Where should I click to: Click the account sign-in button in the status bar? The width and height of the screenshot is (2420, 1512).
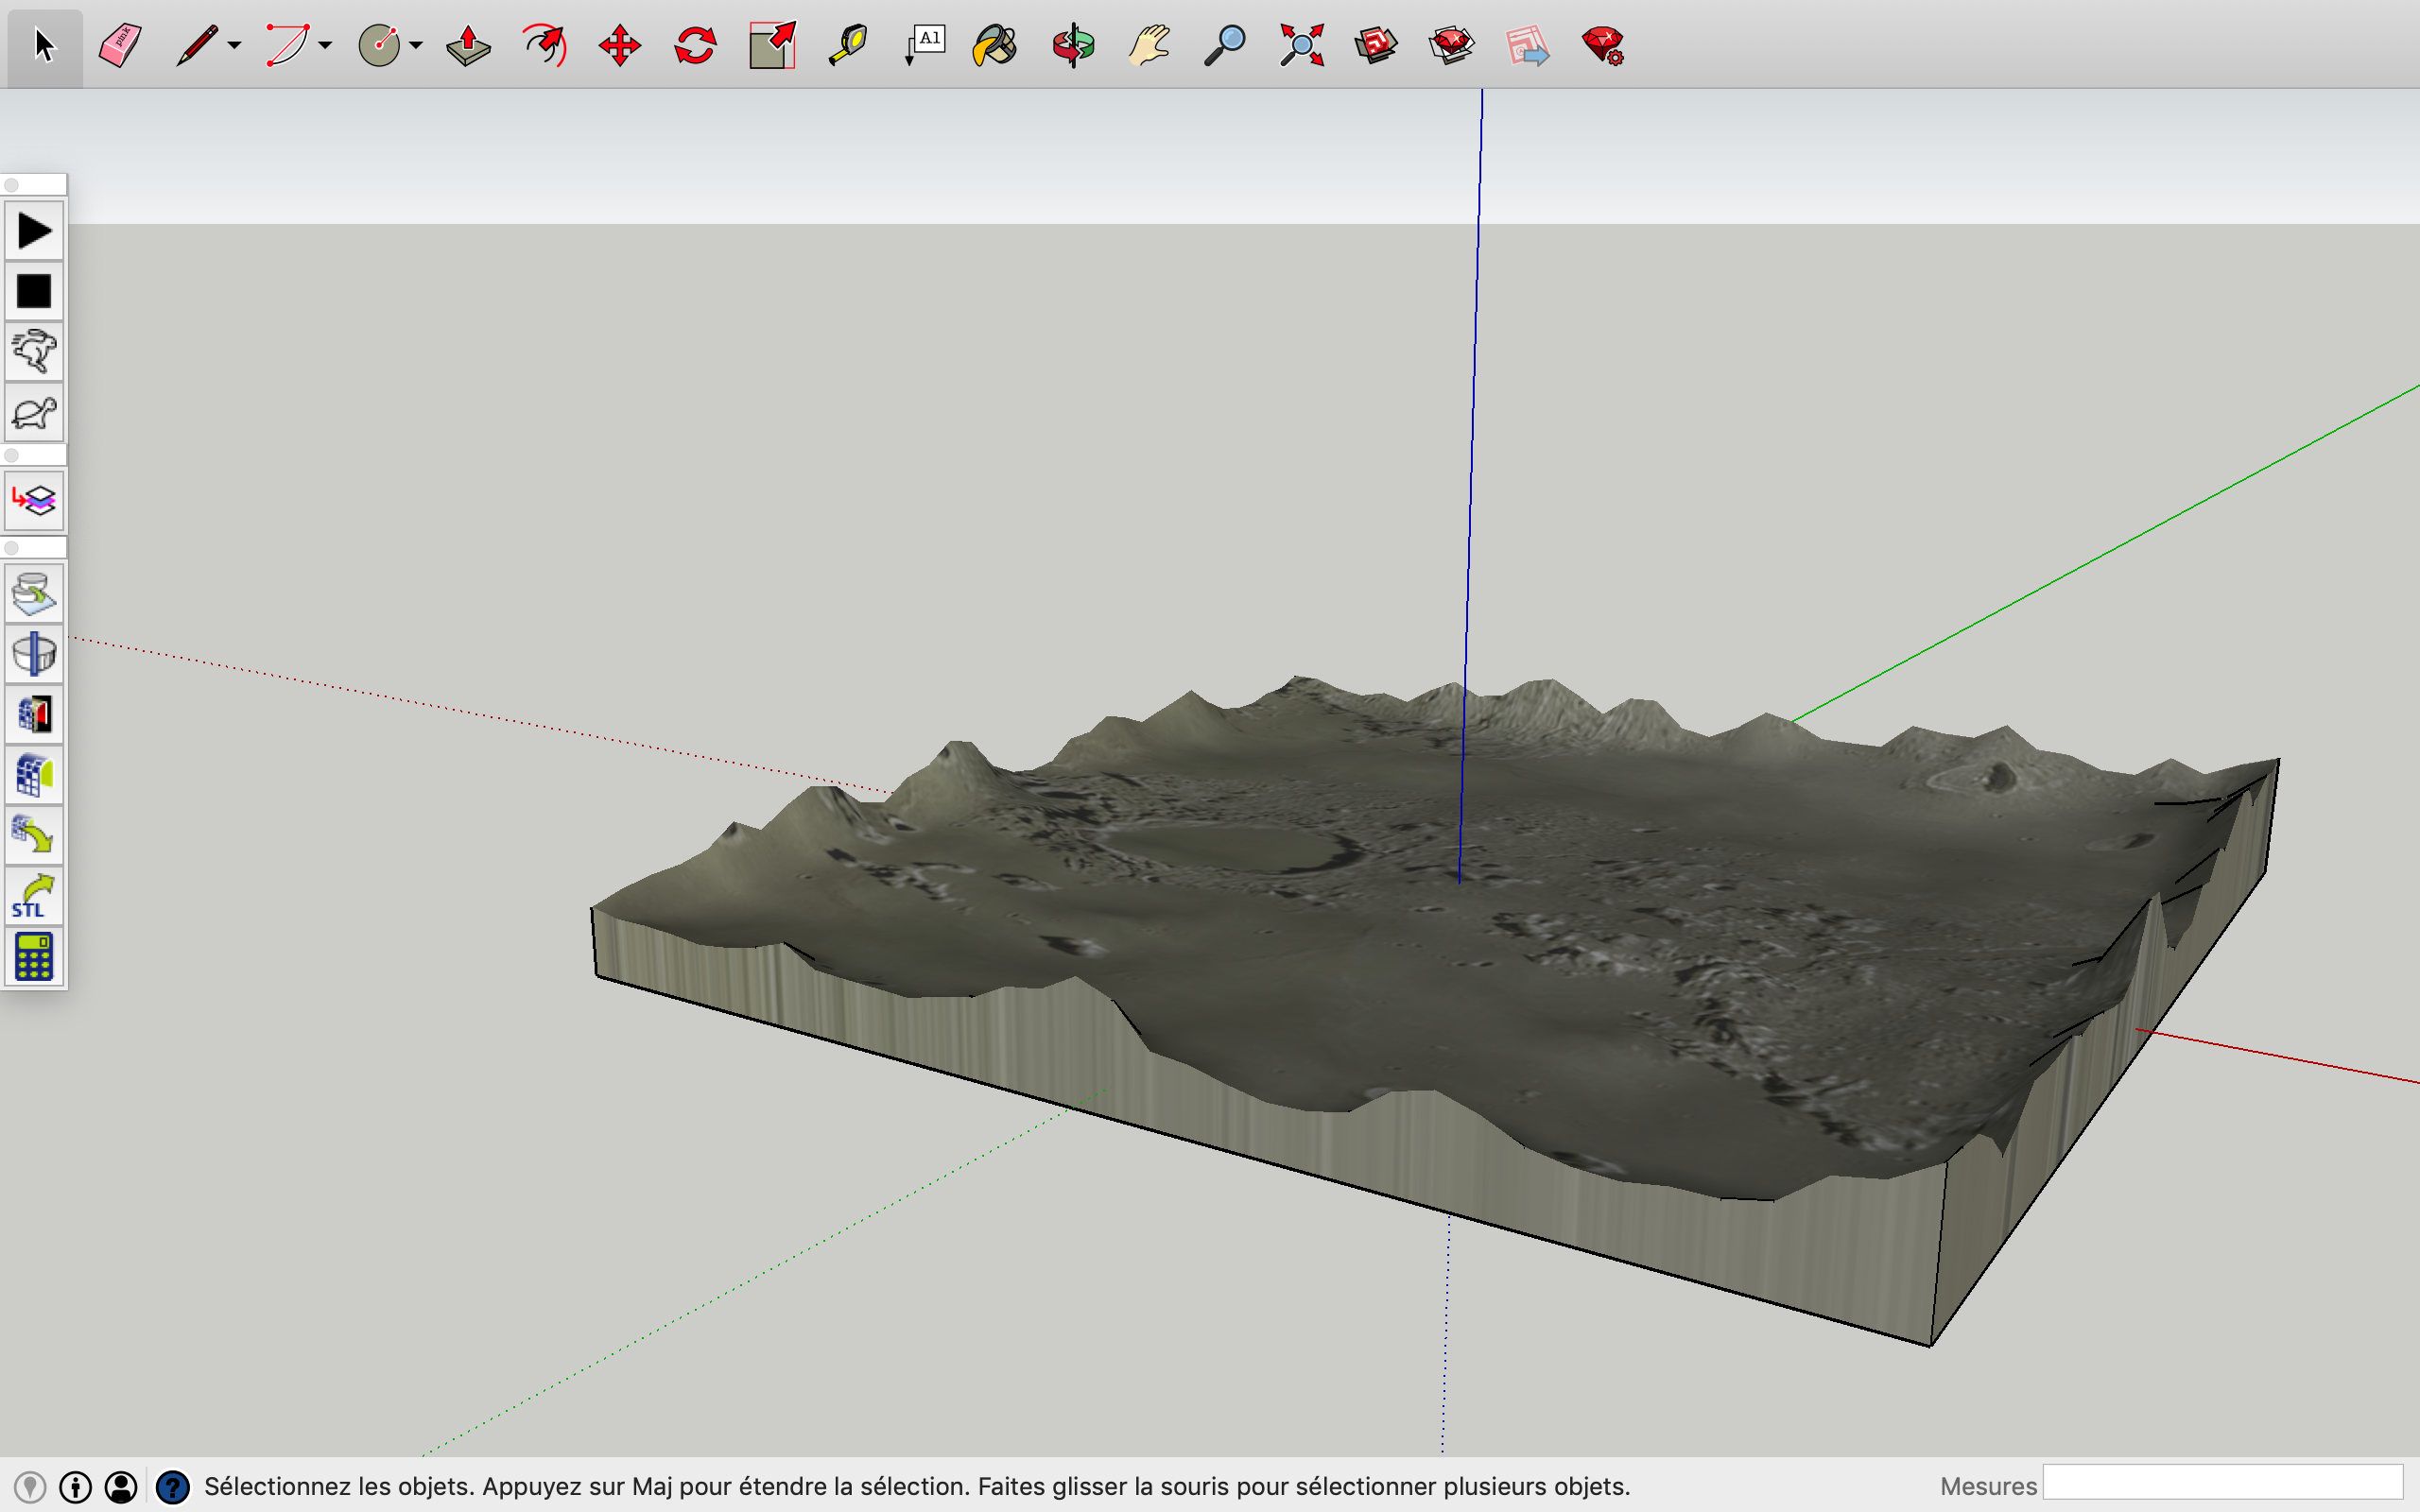point(121,1487)
